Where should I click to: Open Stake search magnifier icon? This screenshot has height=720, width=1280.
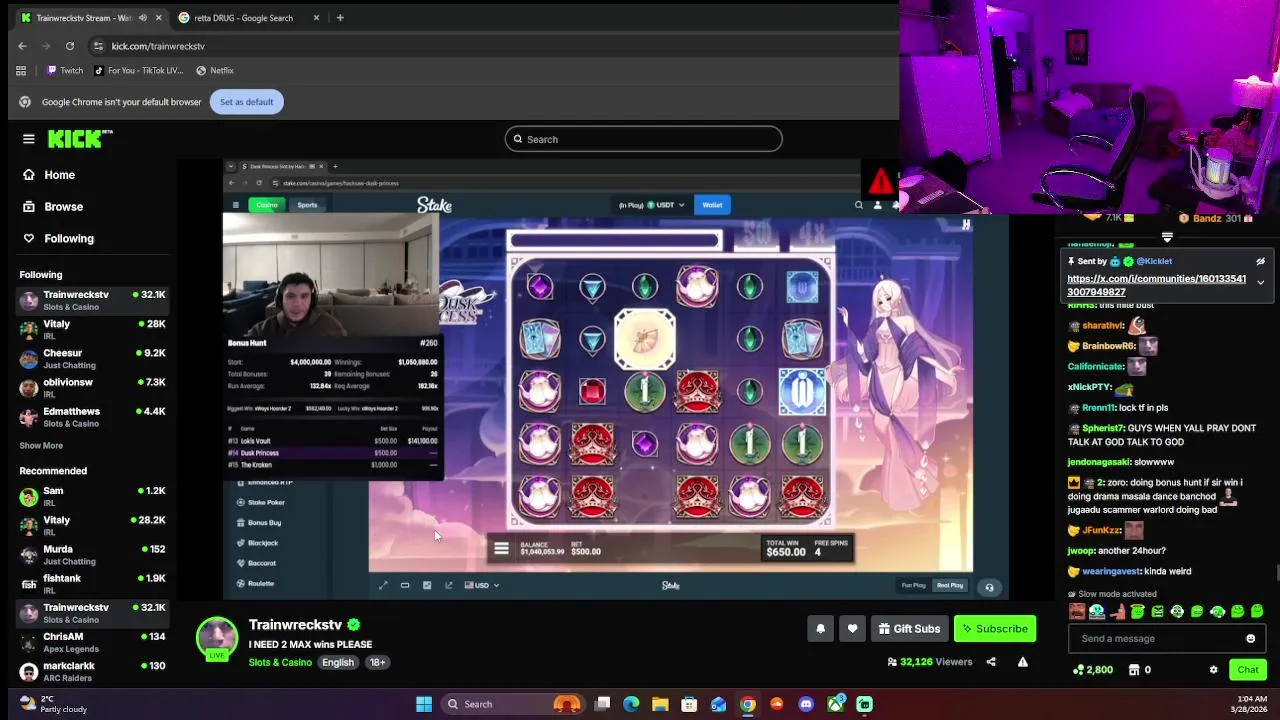coord(858,205)
